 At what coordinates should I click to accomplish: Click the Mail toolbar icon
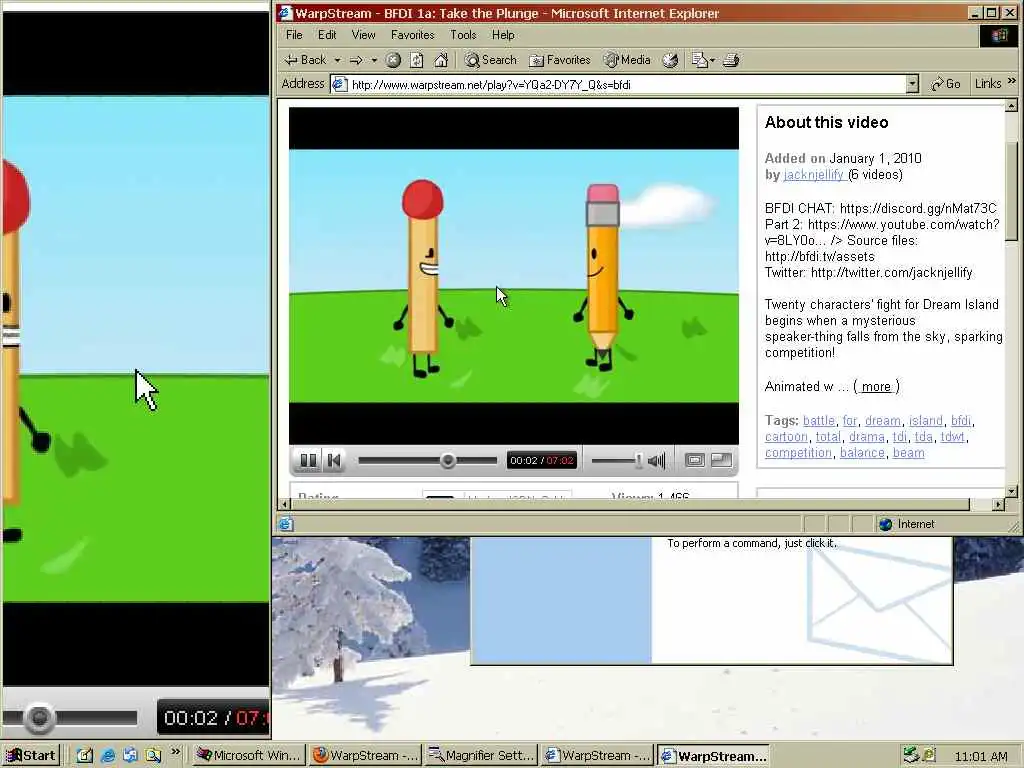pos(699,60)
